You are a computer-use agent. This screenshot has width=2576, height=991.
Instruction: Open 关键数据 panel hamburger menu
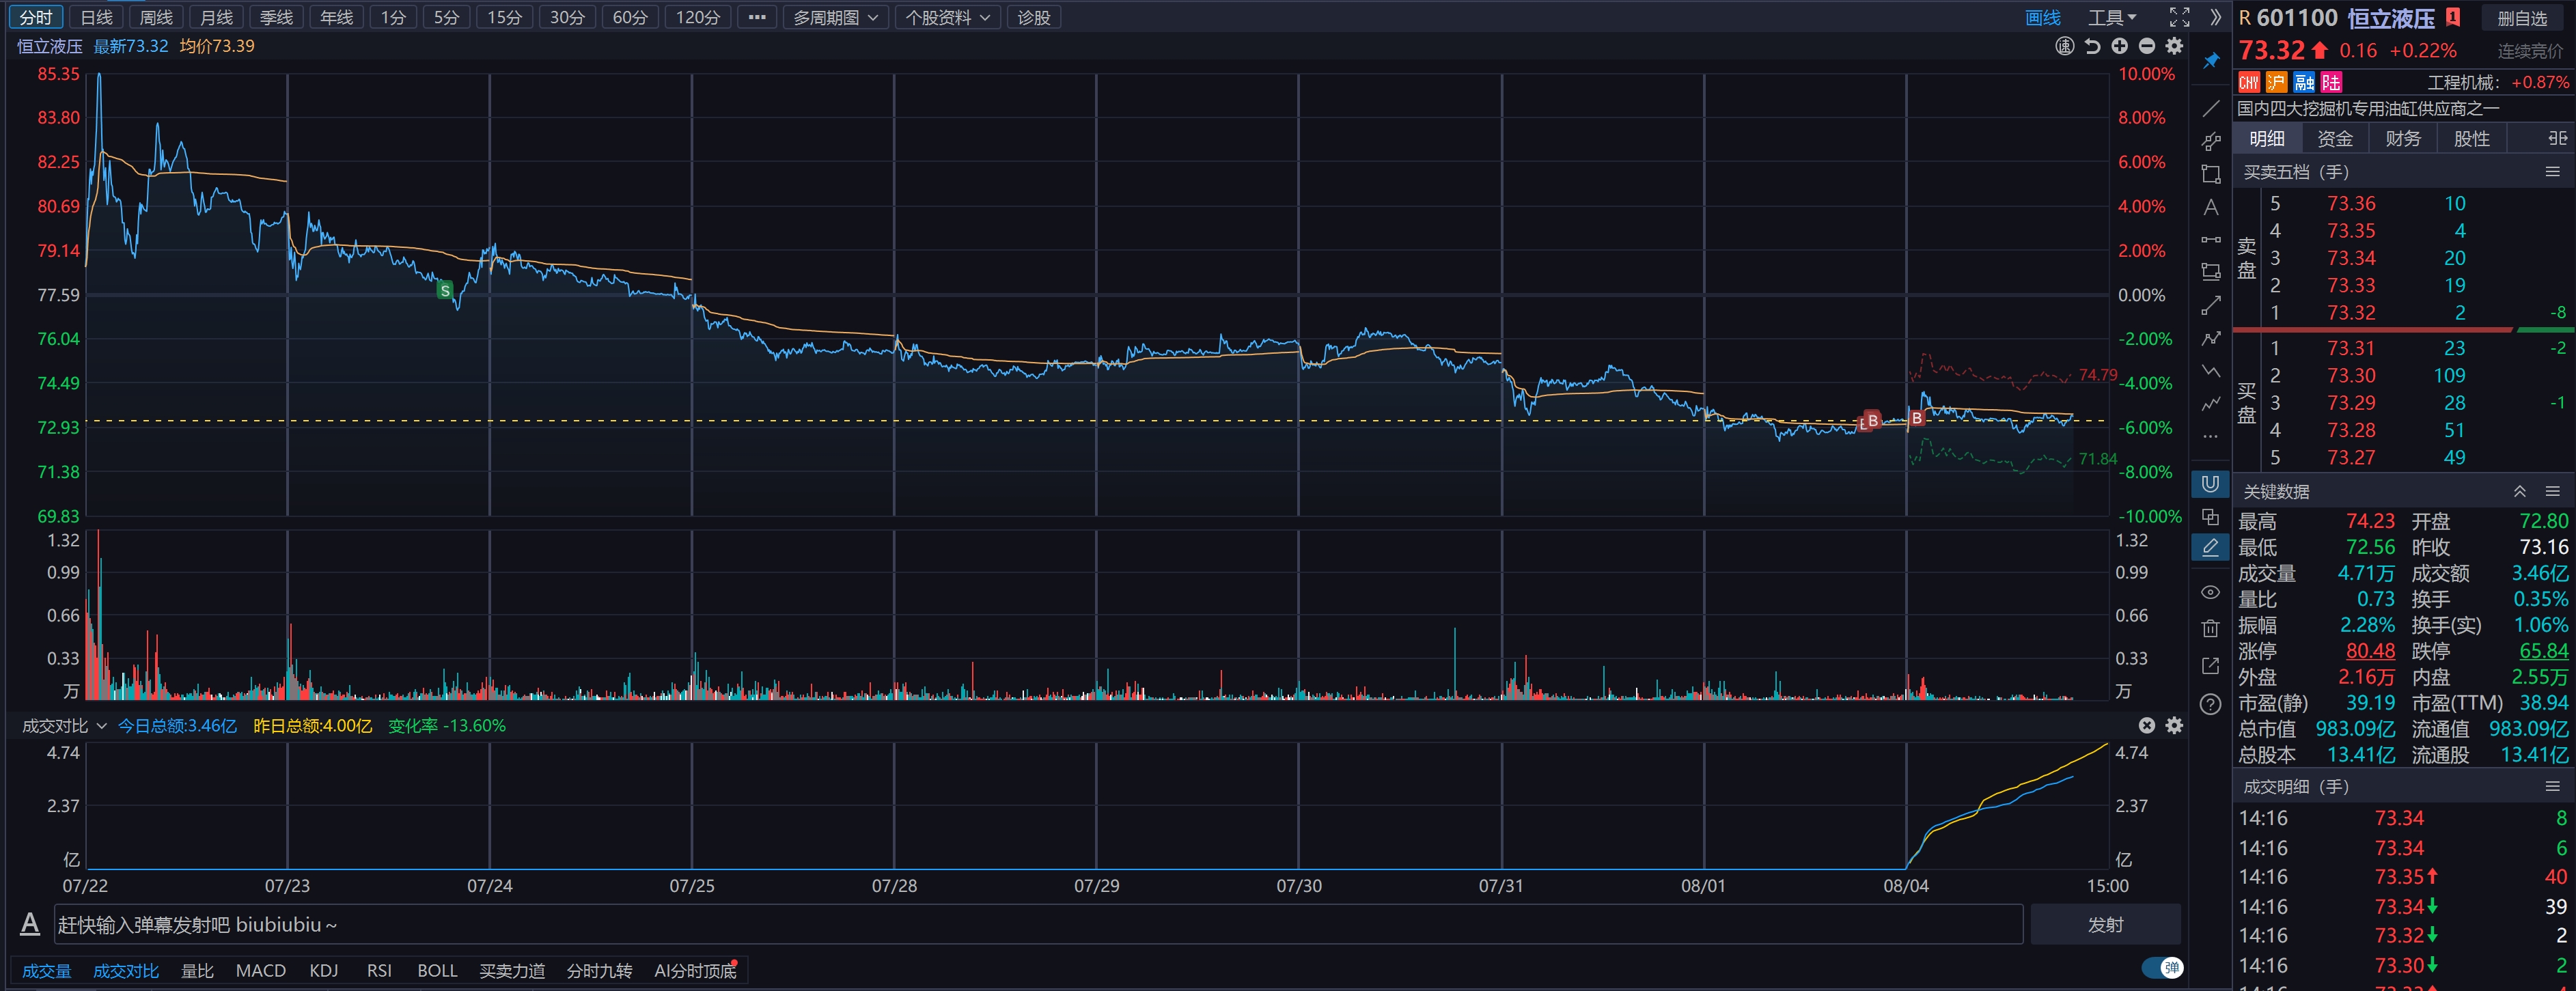pos(2553,491)
